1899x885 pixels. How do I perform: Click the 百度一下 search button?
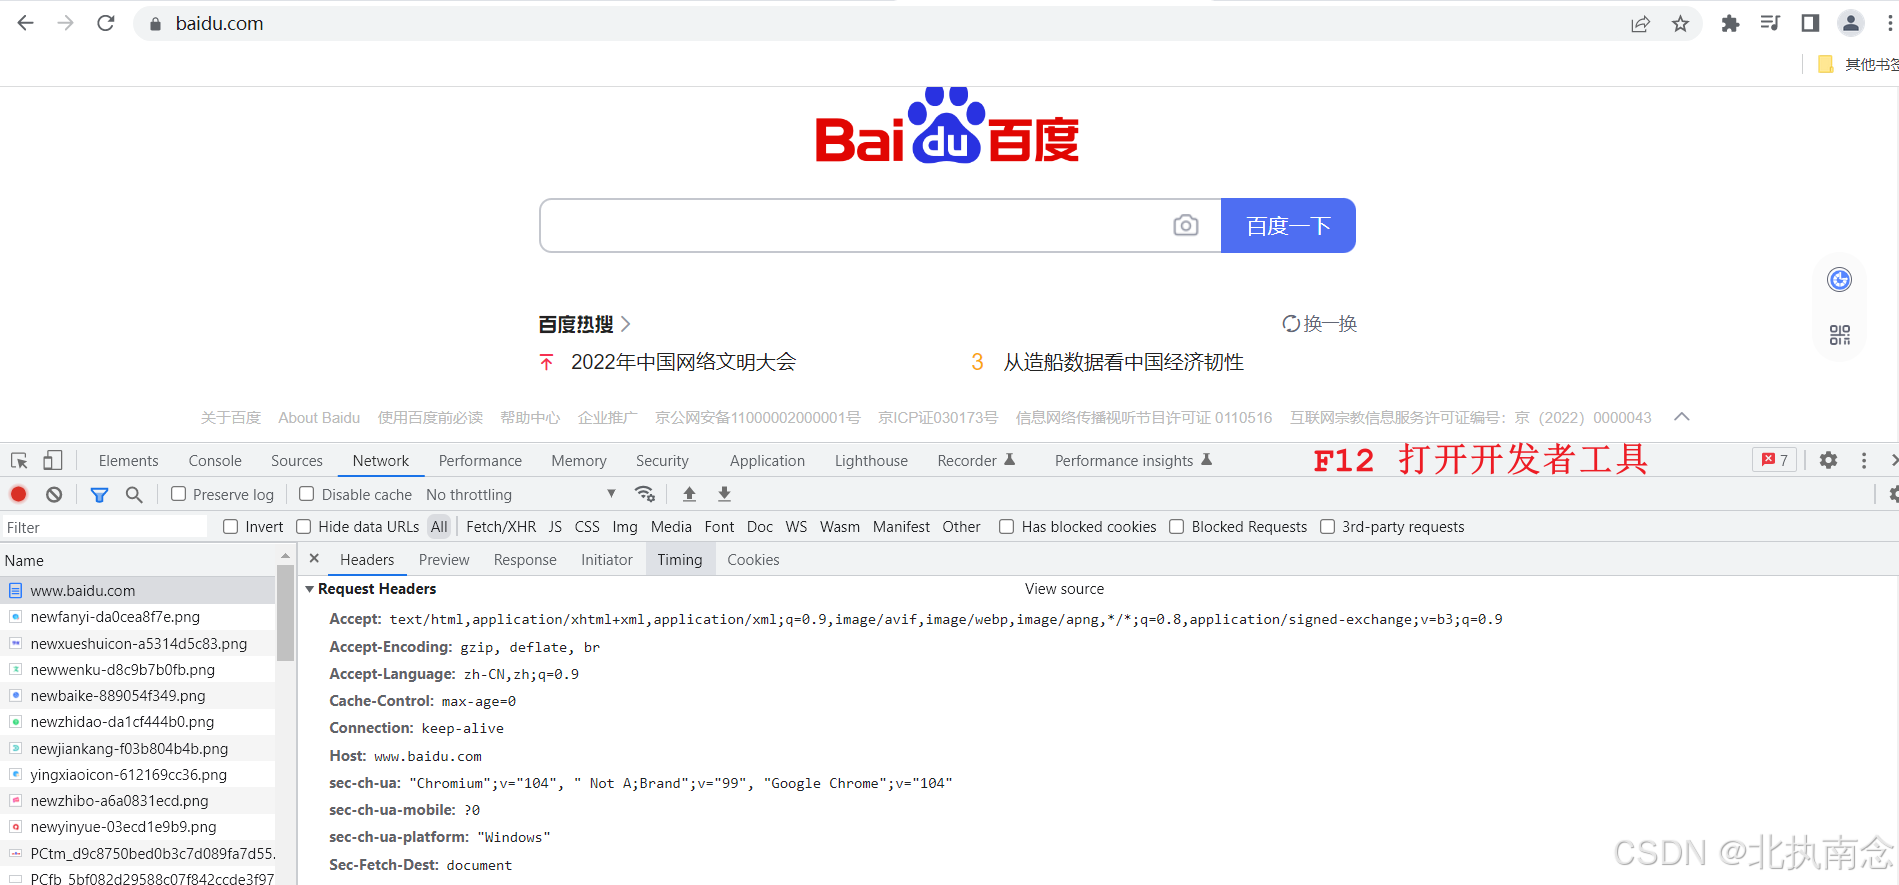(1288, 225)
